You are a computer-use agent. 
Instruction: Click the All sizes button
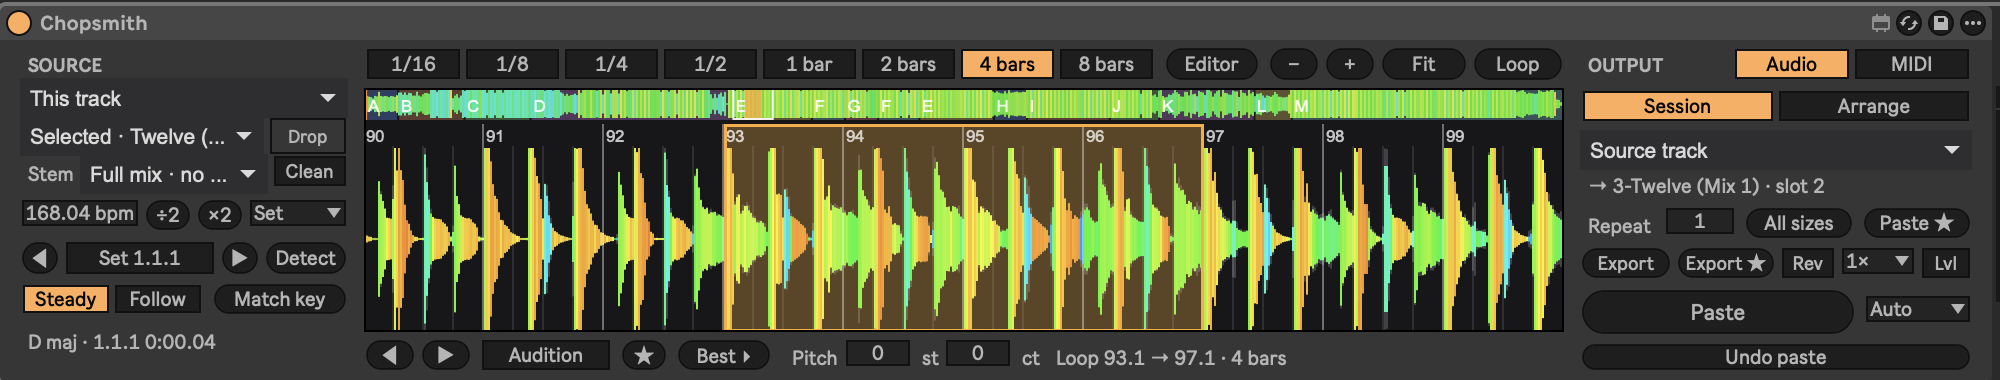1798,223
